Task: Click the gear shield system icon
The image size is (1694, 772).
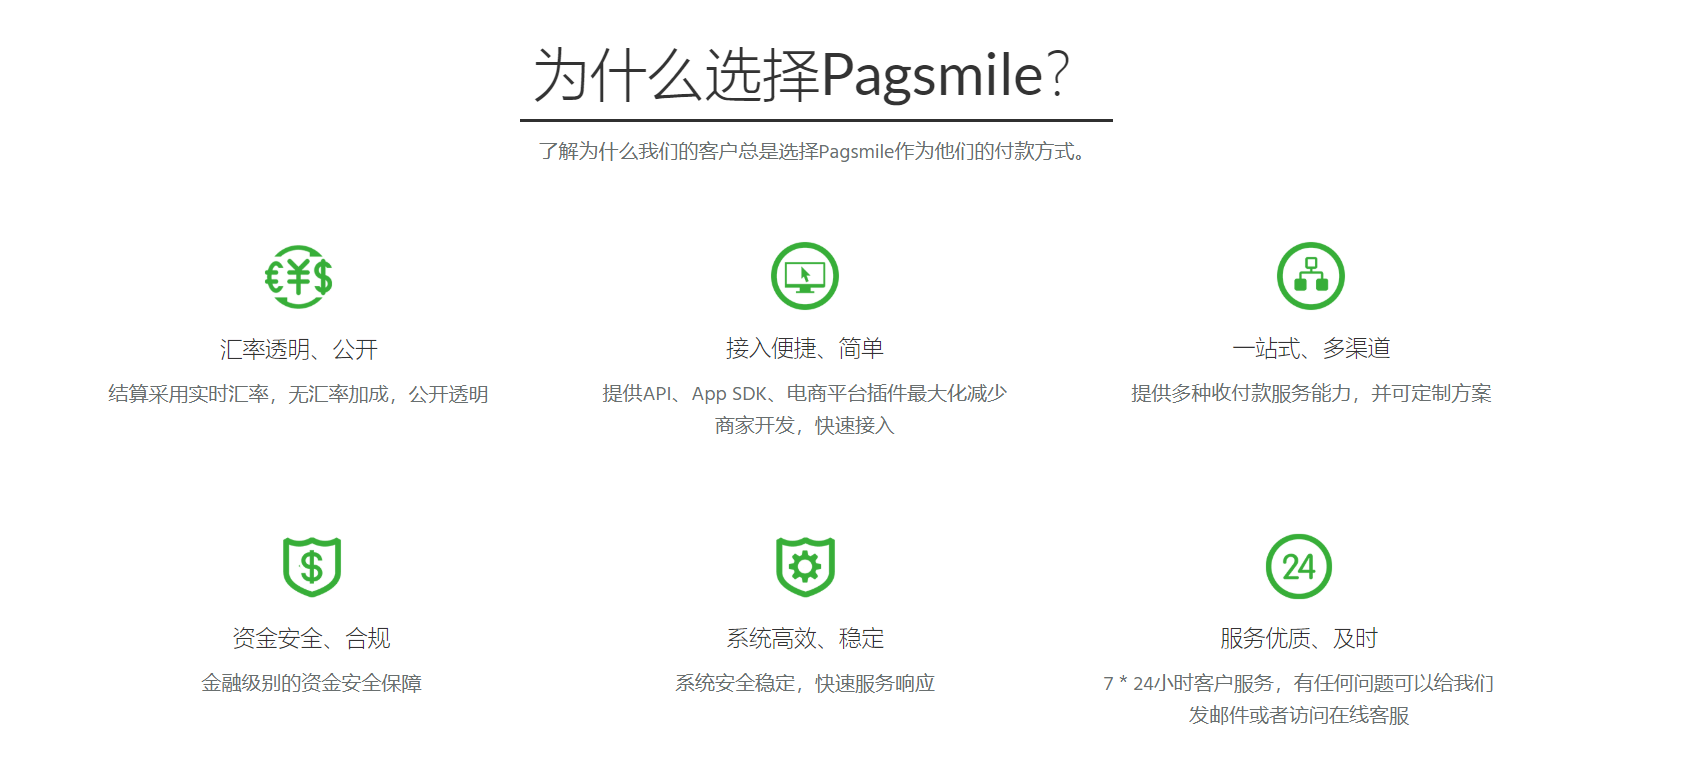Action: point(805,567)
